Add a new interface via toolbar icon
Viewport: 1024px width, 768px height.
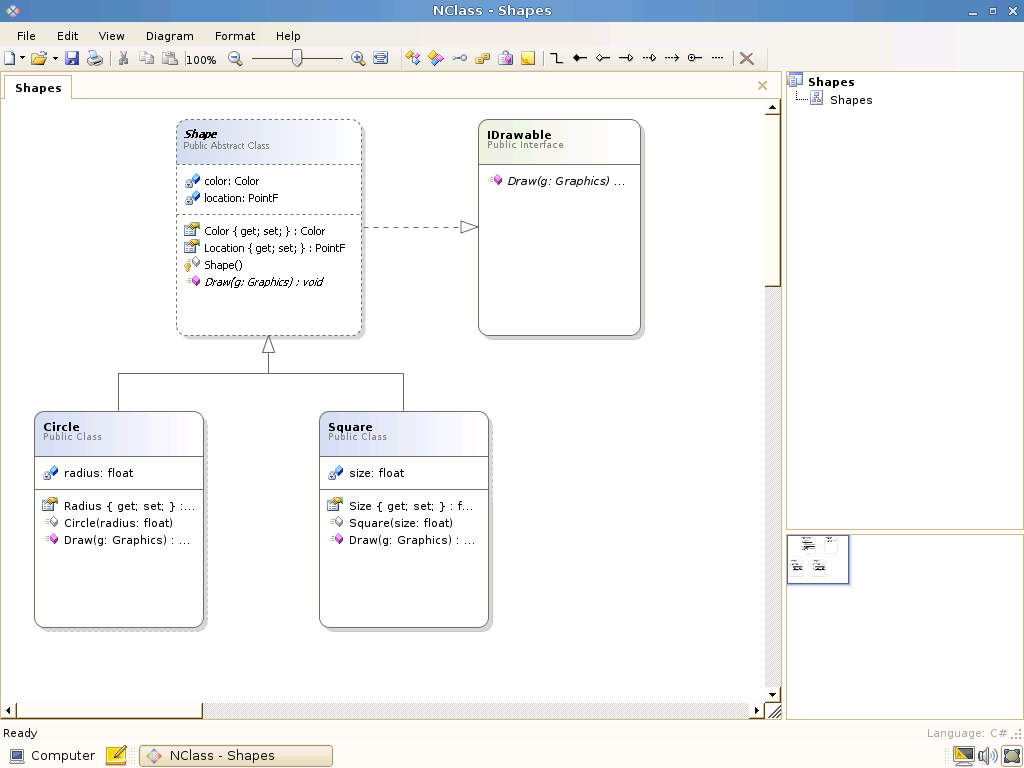click(x=459, y=58)
